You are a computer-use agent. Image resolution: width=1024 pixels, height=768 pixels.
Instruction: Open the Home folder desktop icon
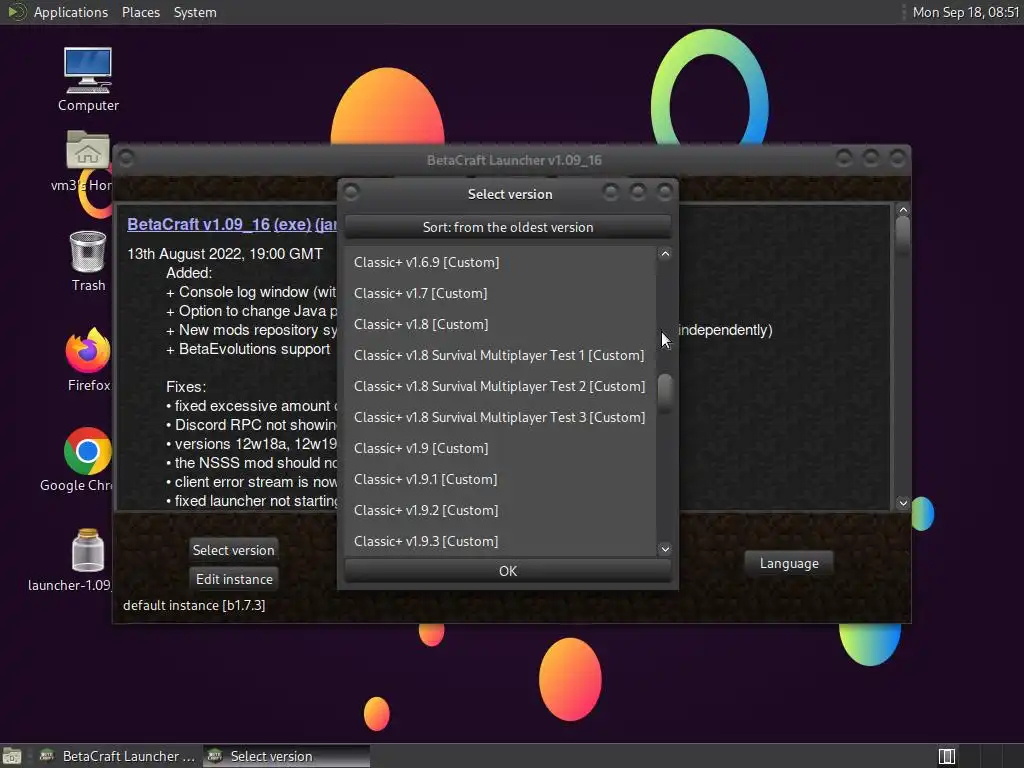[x=88, y=163]
